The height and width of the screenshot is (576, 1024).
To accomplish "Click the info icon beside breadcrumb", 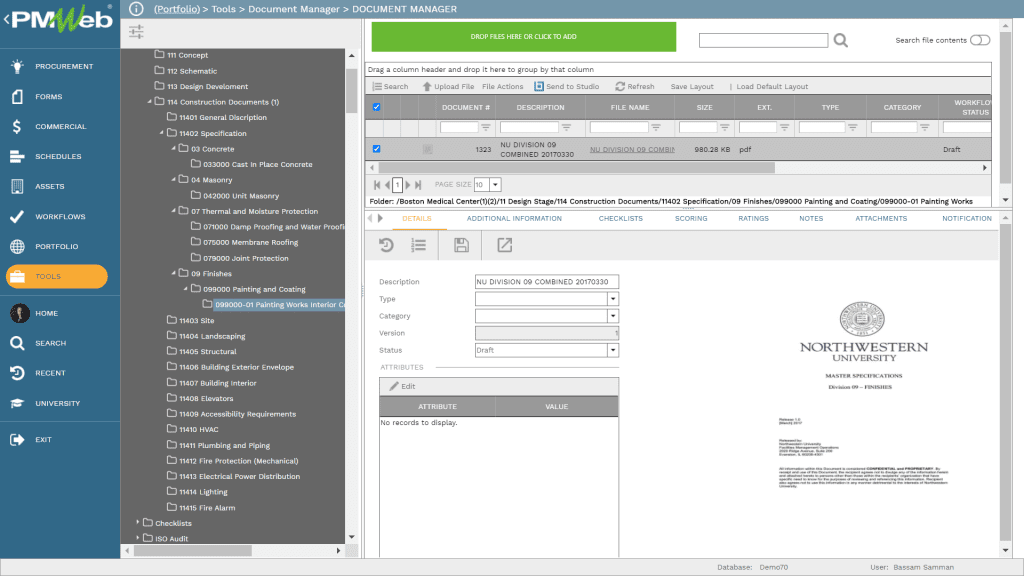I will click(x=136, y=8).
